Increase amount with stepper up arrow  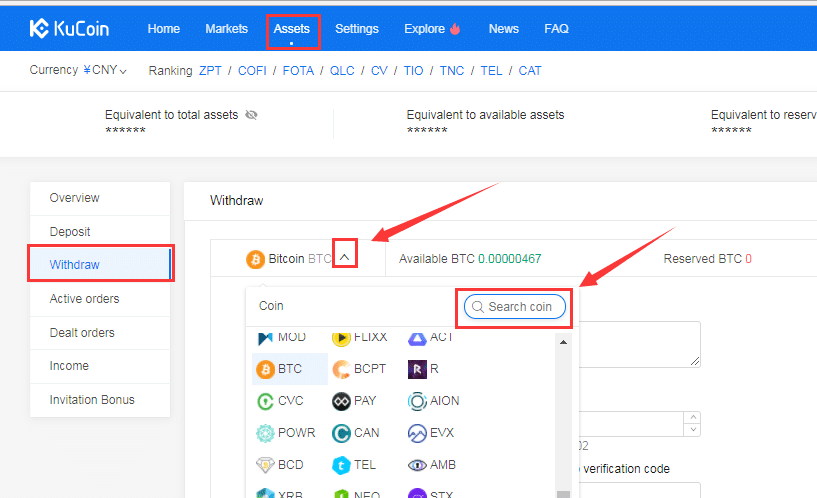pyautogui.click(x=692, y=417)
